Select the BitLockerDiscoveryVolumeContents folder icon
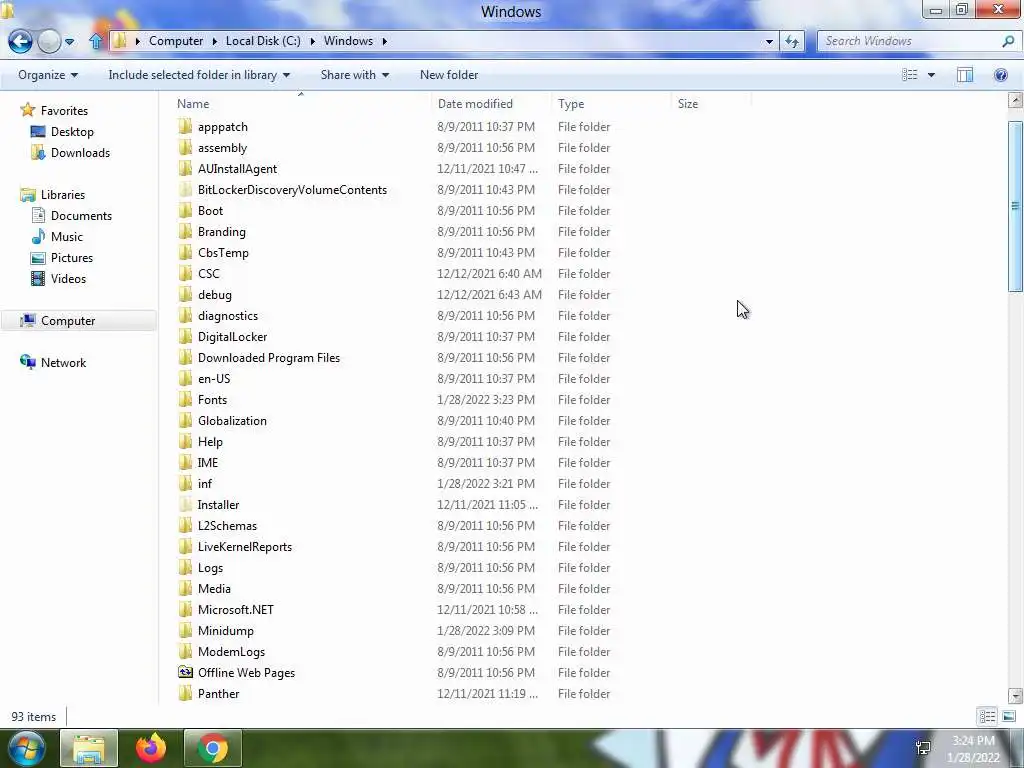Image resolution: width=1024 pixels, height=768 pixels. [185, 189]
